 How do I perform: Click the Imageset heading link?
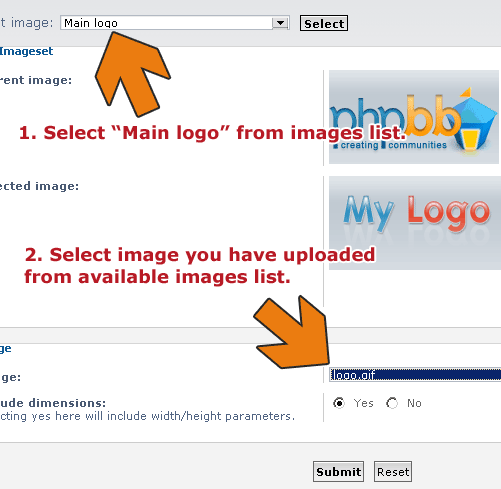click(26, 51)
